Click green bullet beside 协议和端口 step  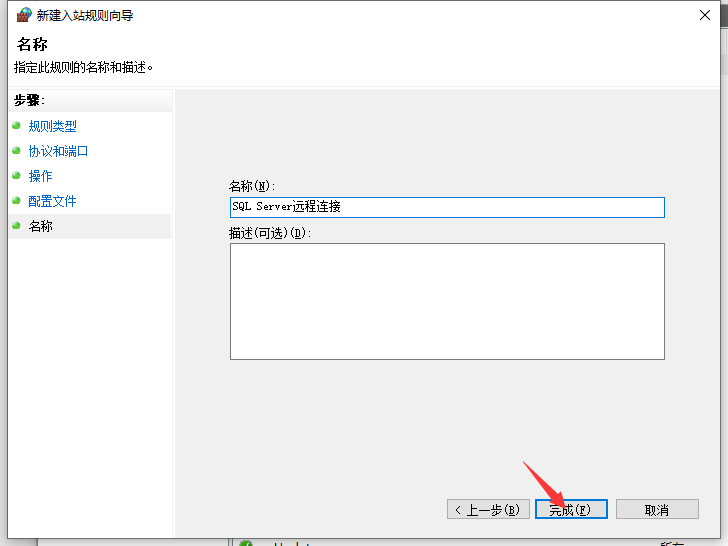[16, 151]
